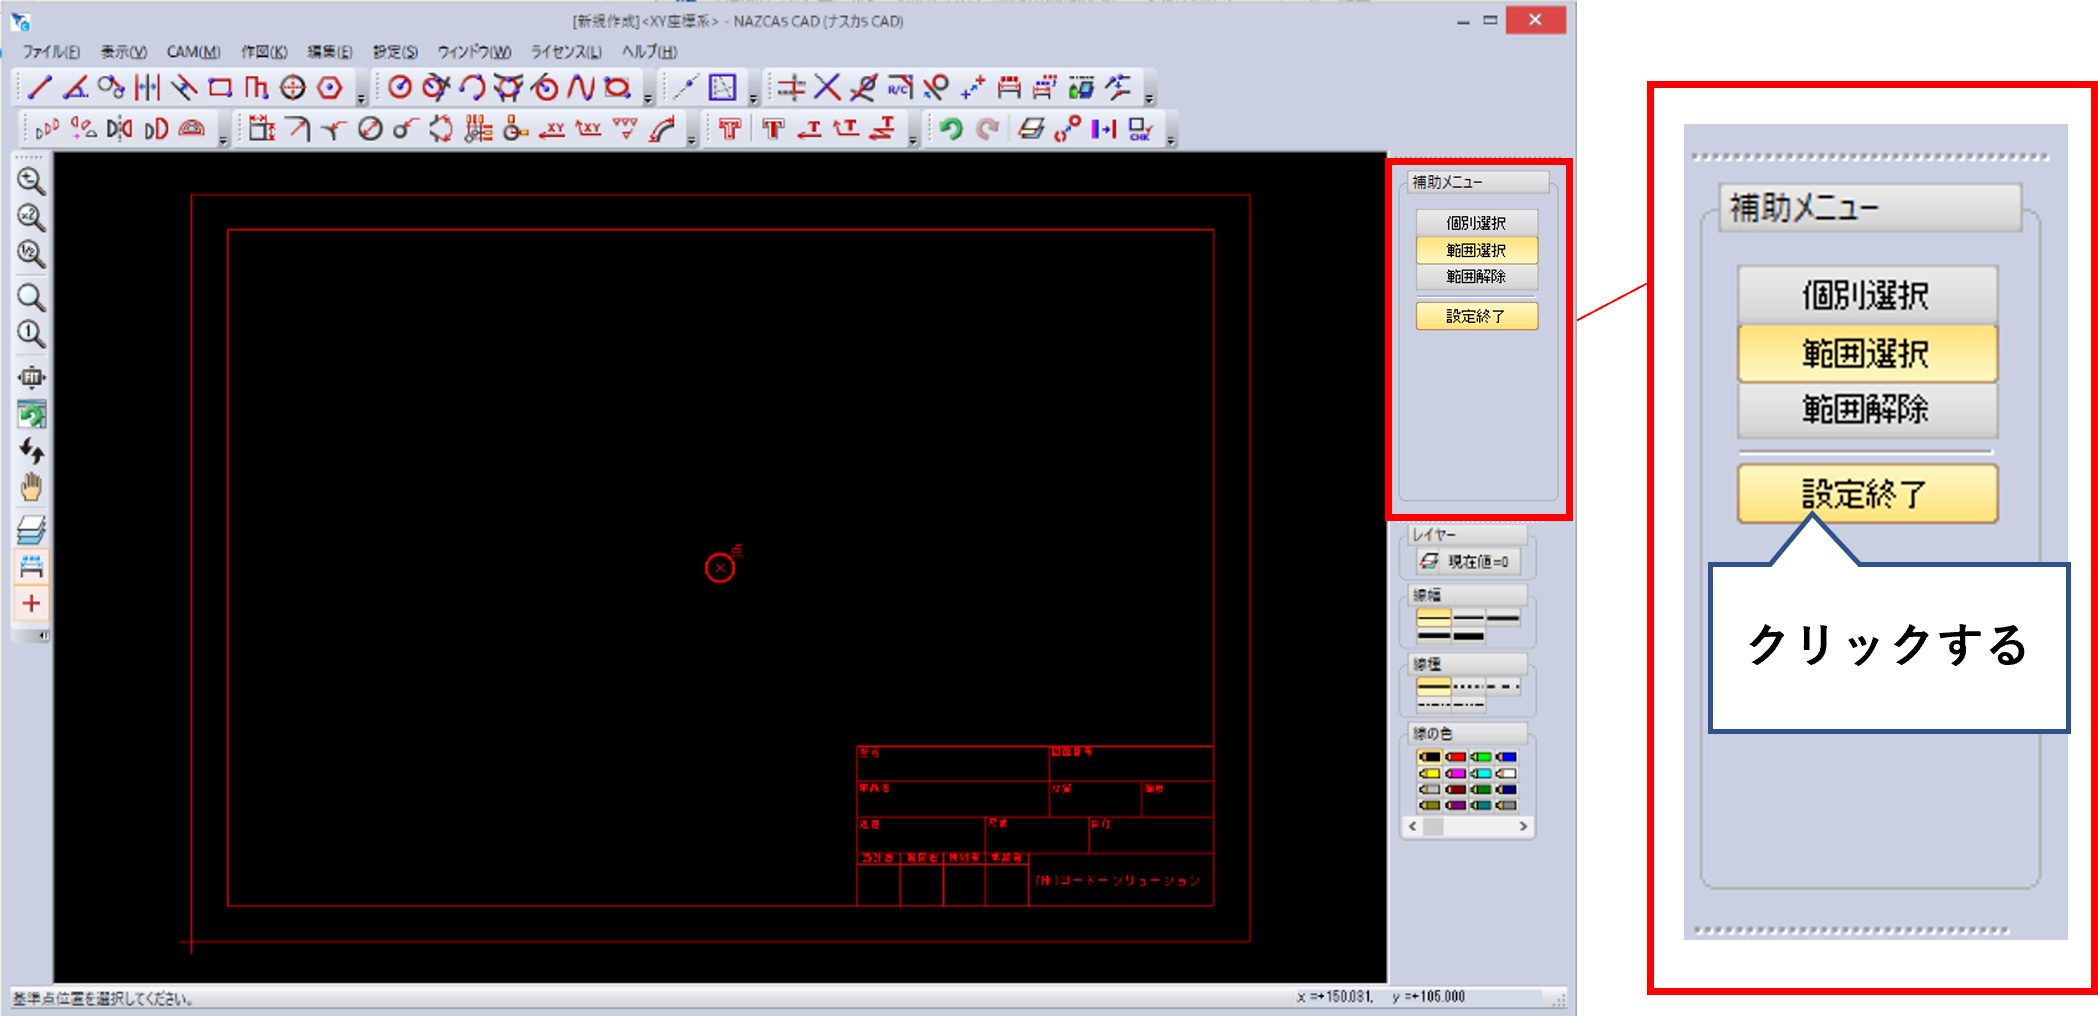Screen dimensions: 2098x1016
Task: Open overflow arrow ending first toolbar row
Action: coord(1149,98)
